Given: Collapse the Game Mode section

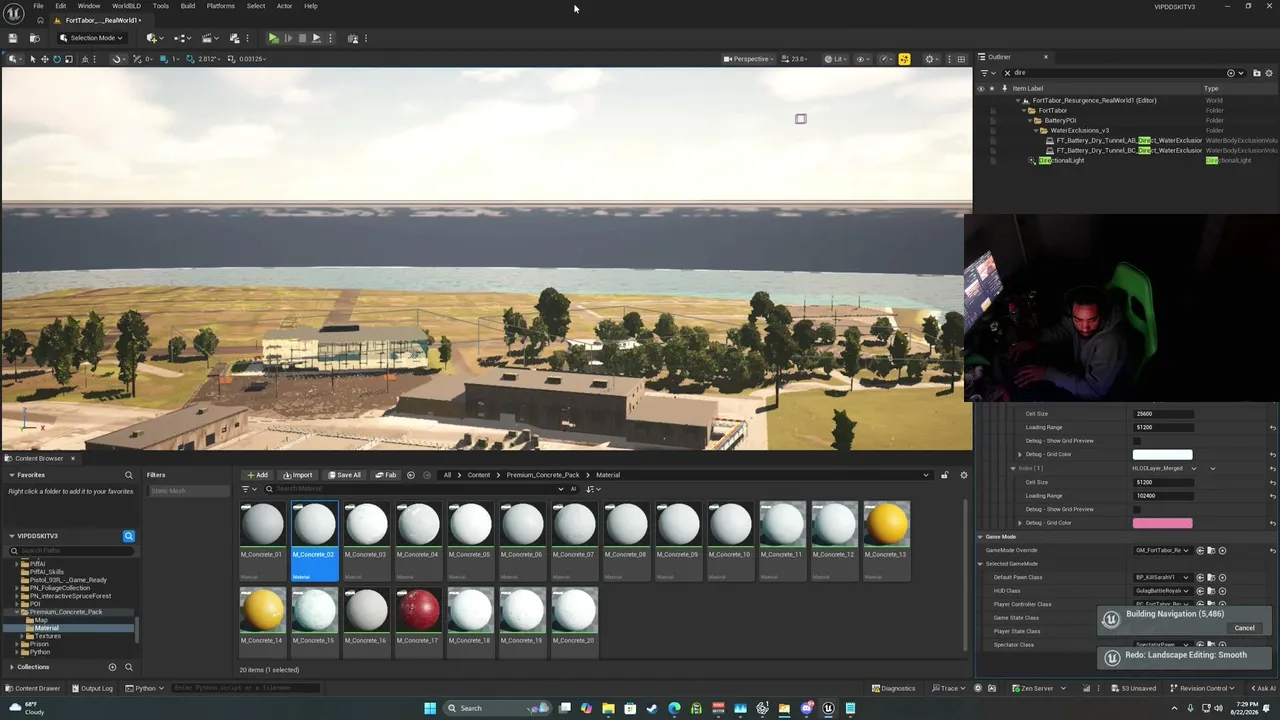Looking at the screenshot, I should [980, 537].
